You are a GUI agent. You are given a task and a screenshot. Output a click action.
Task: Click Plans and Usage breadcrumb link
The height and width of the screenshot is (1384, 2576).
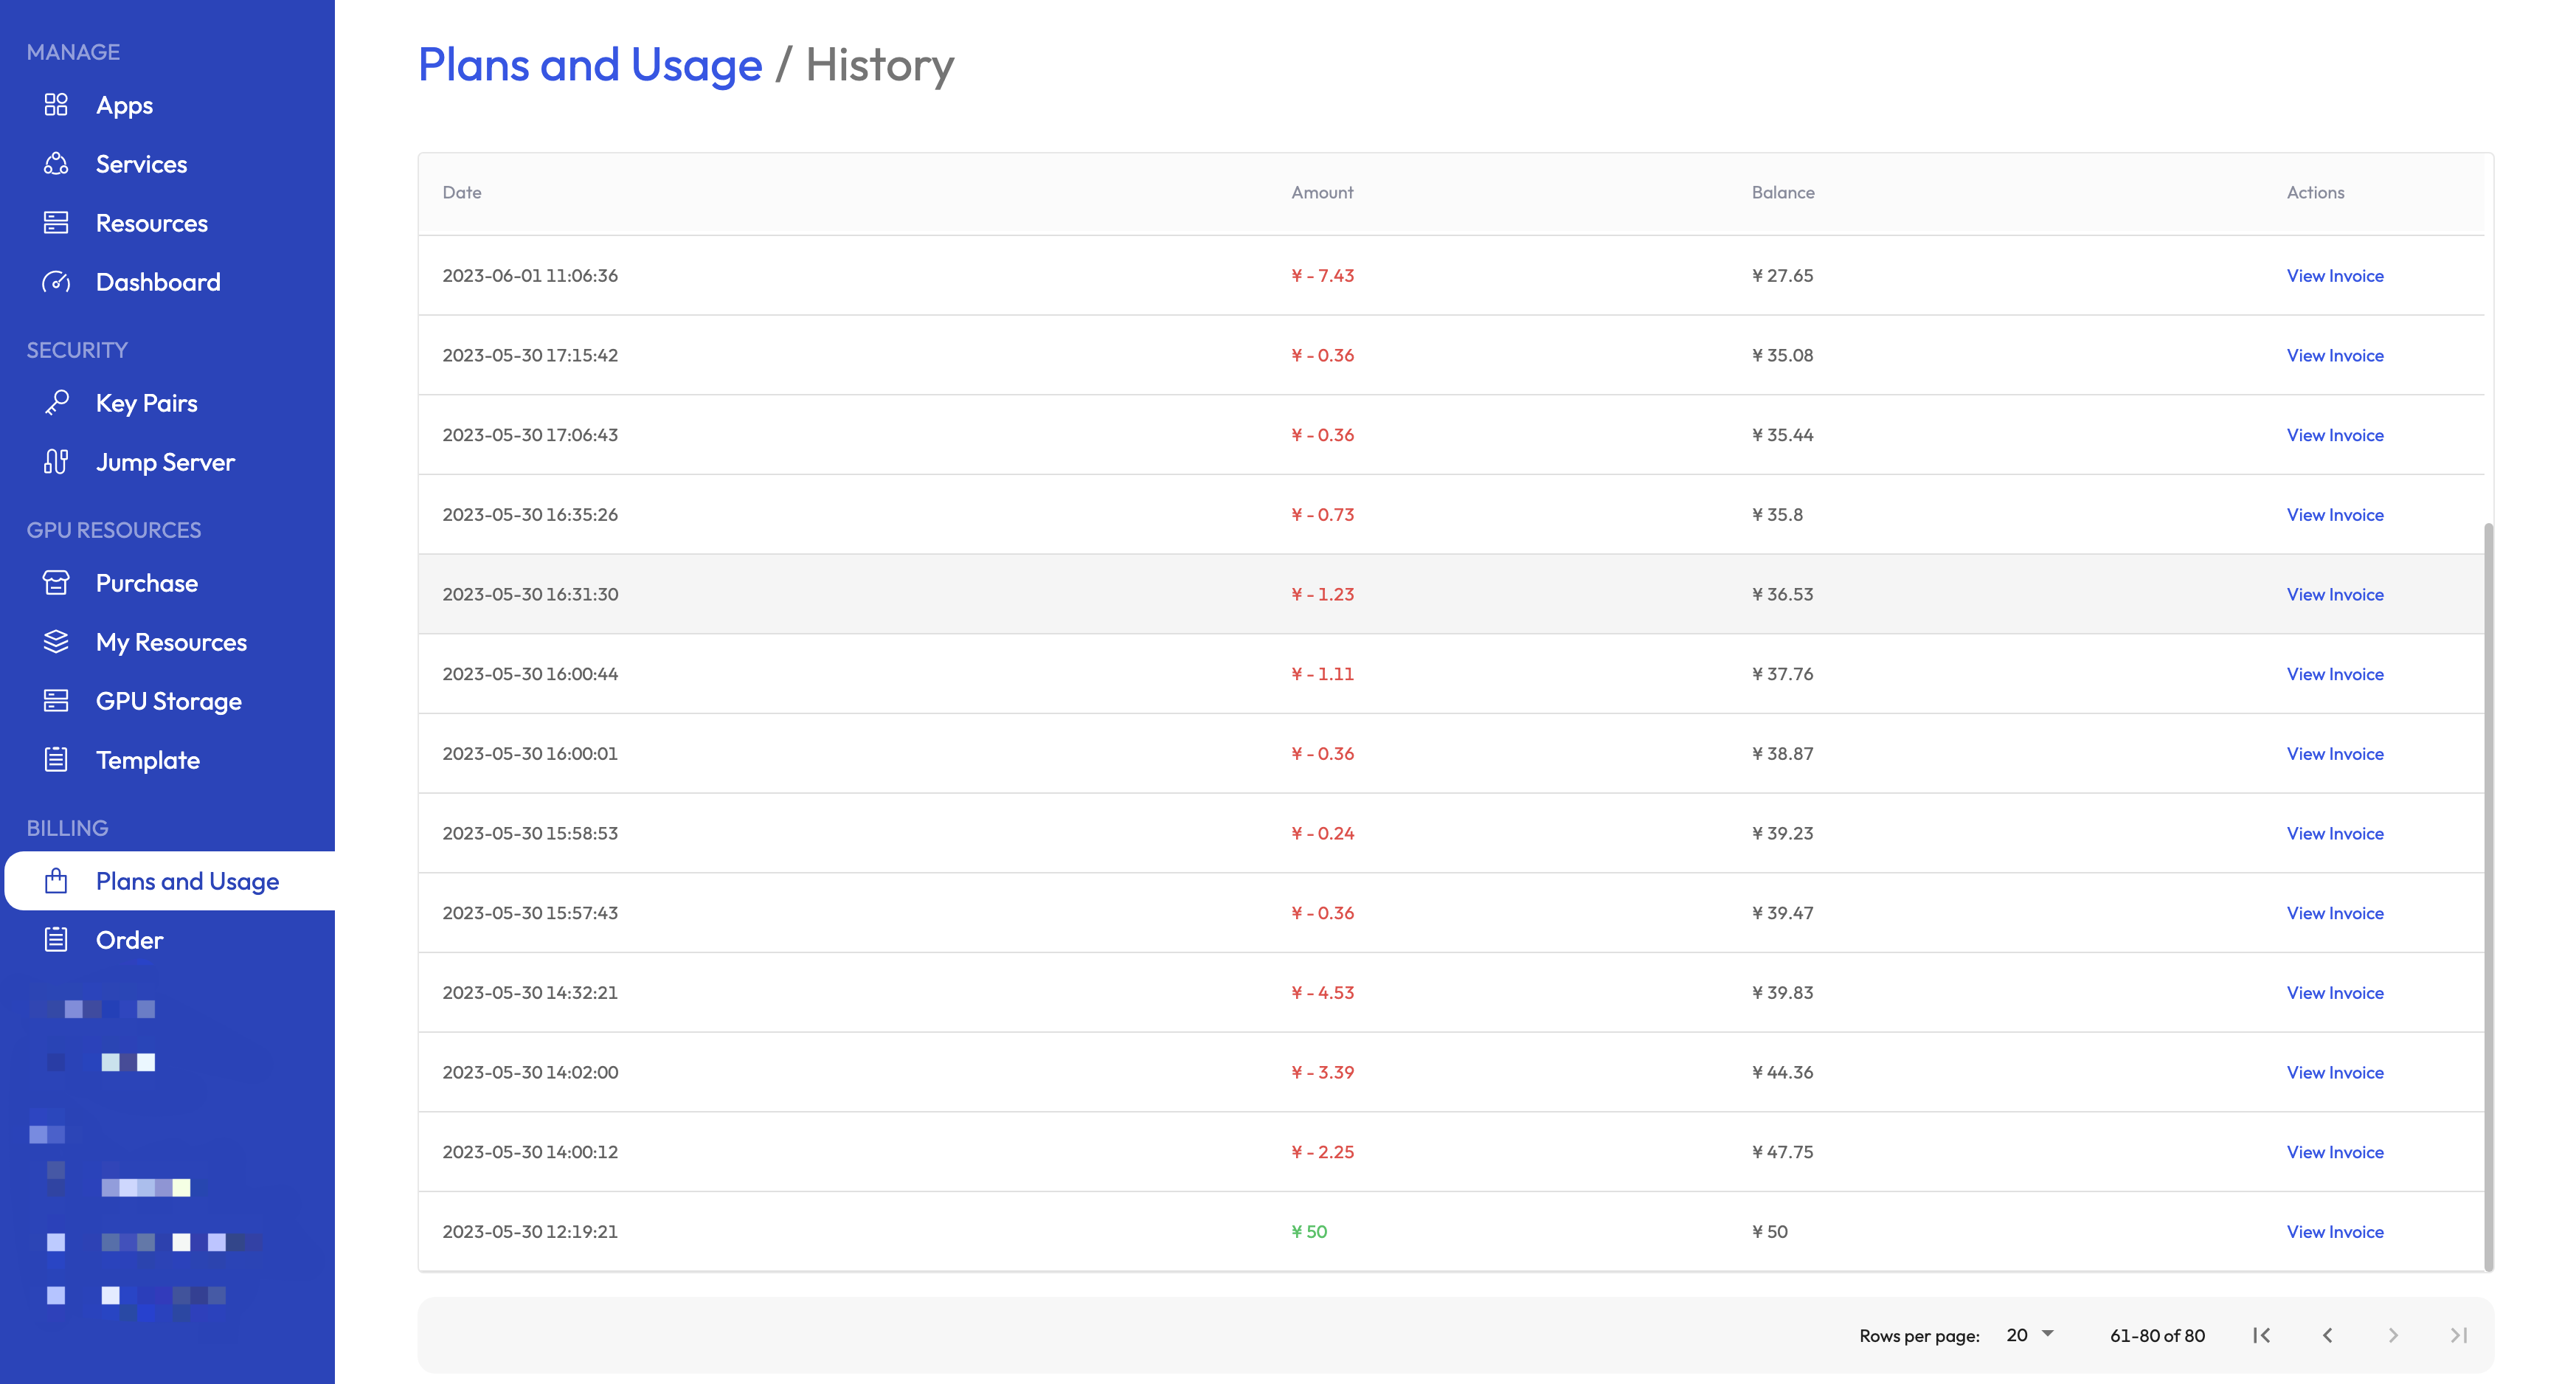tap(590, 65)
